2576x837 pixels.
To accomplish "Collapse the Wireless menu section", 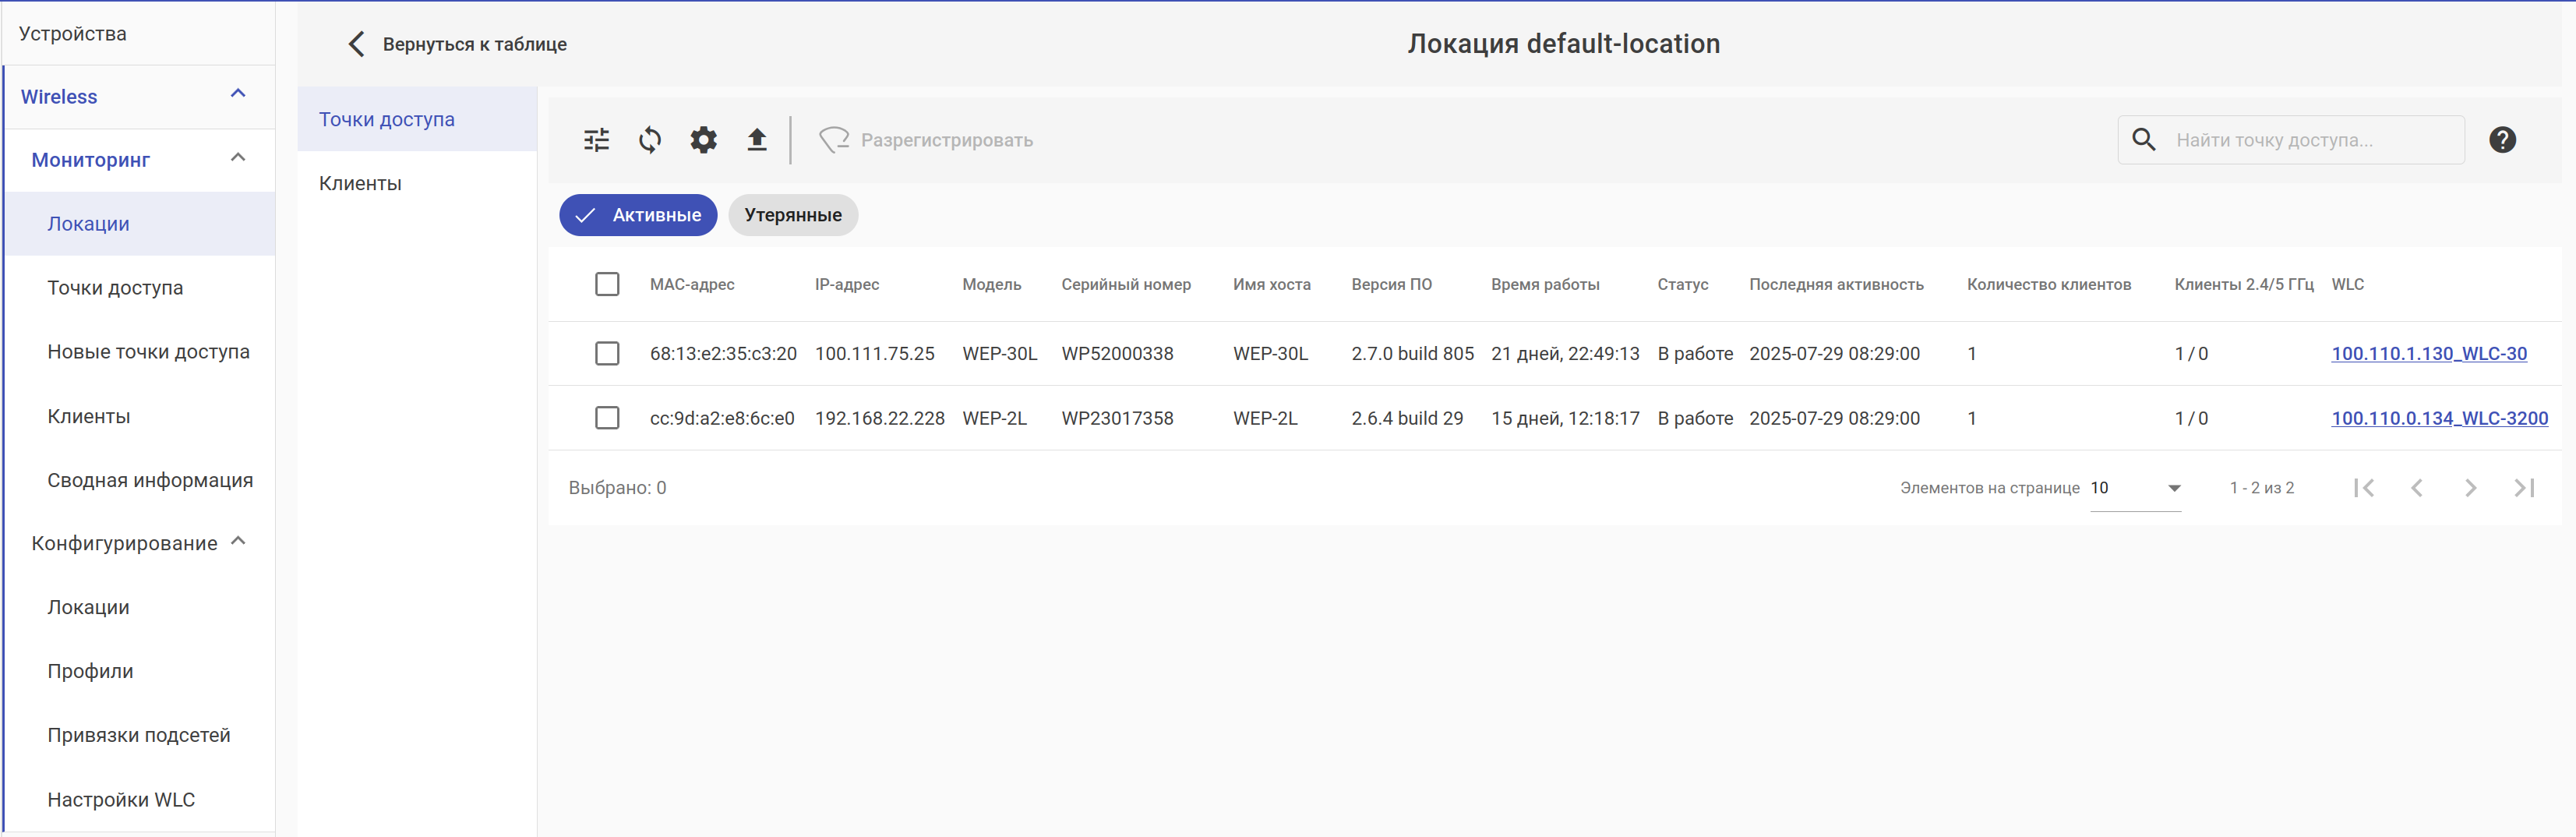I will [238, 94].
